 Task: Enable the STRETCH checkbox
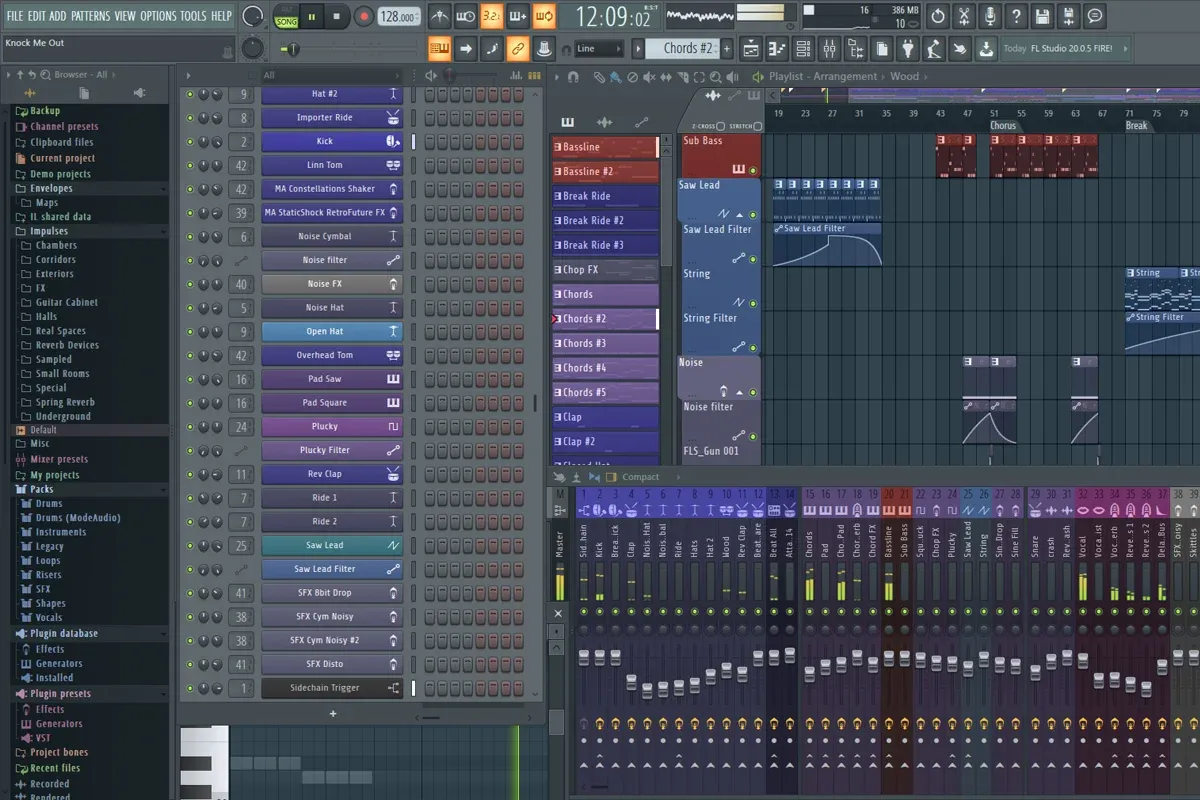(x=757, y=126)
